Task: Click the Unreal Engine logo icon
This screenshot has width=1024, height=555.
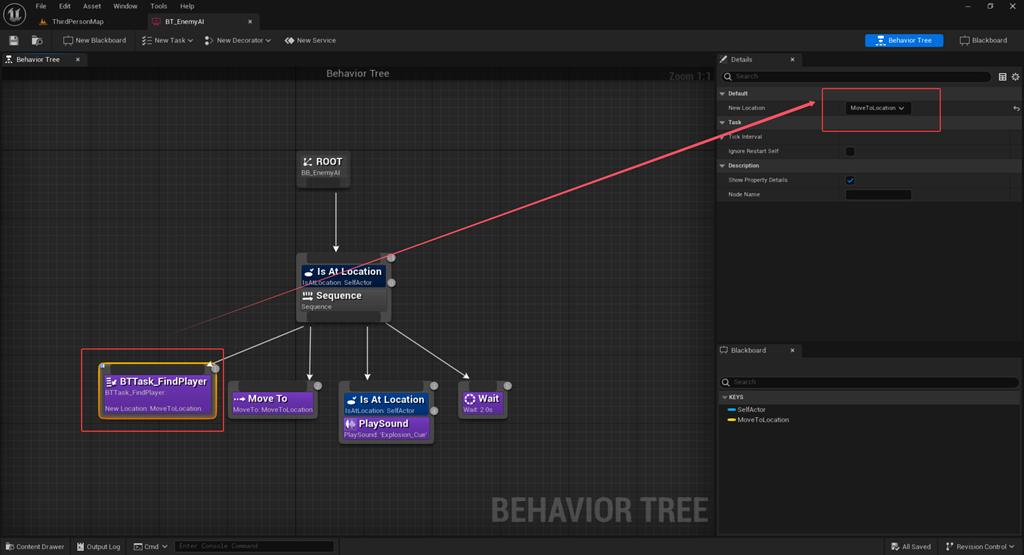Action: [14, 14]
